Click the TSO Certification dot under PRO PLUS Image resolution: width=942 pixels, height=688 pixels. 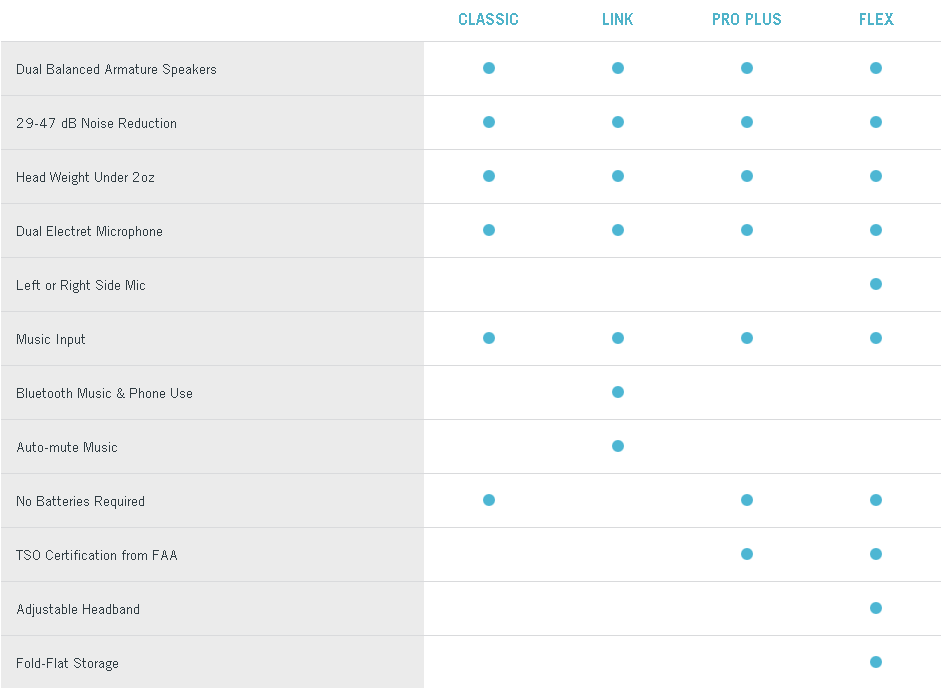tap(747, 554)
